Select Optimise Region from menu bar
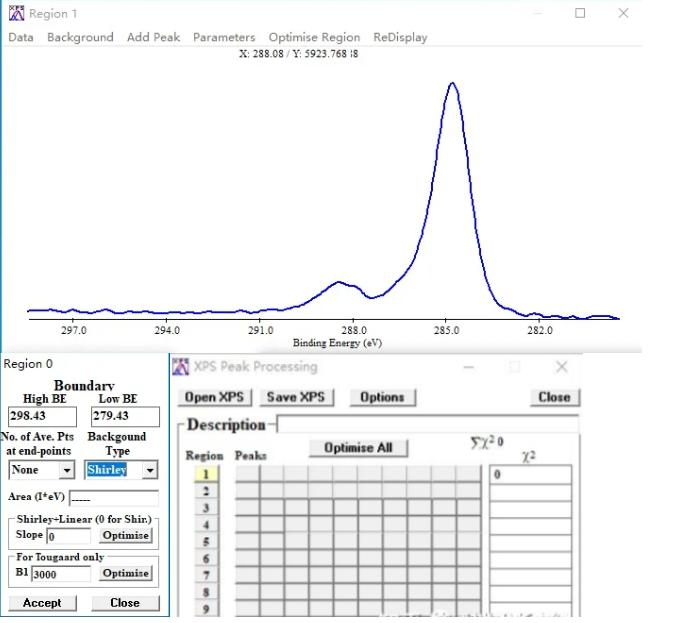This screenshot has width=675, height=623. tap(314, 37)
